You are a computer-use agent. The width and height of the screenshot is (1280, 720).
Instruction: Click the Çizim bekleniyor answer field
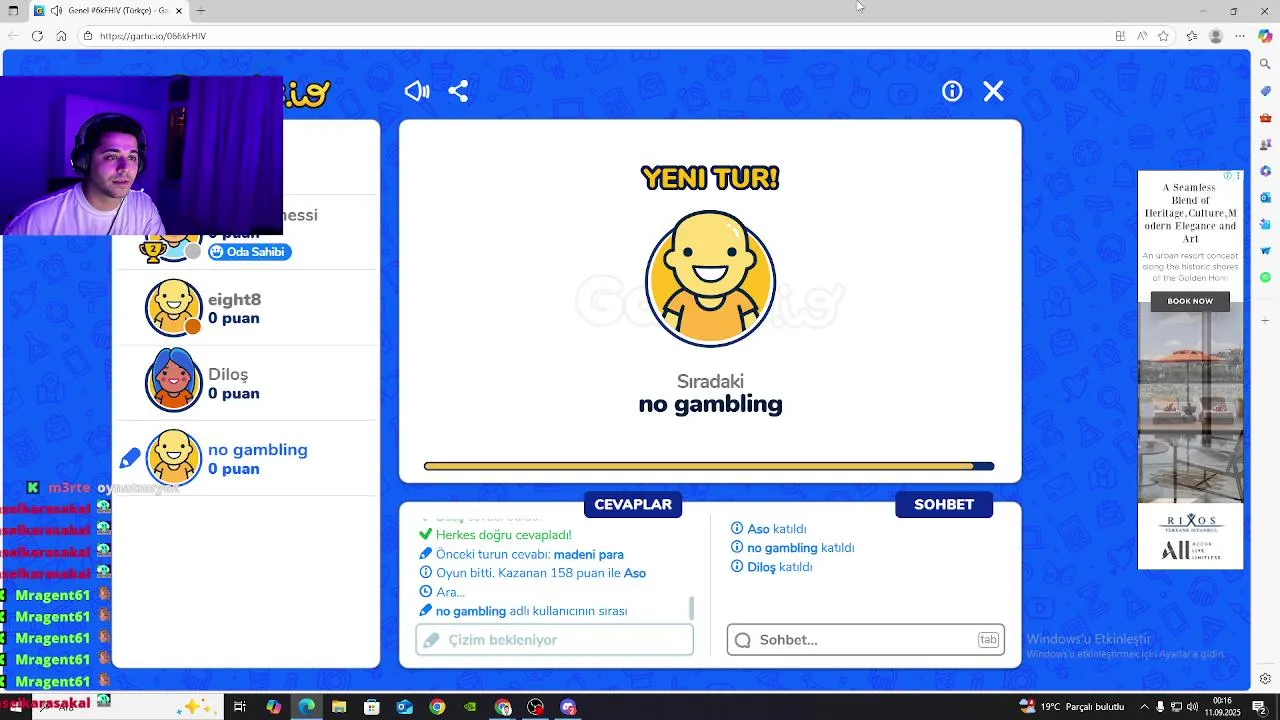pos(554,640)
